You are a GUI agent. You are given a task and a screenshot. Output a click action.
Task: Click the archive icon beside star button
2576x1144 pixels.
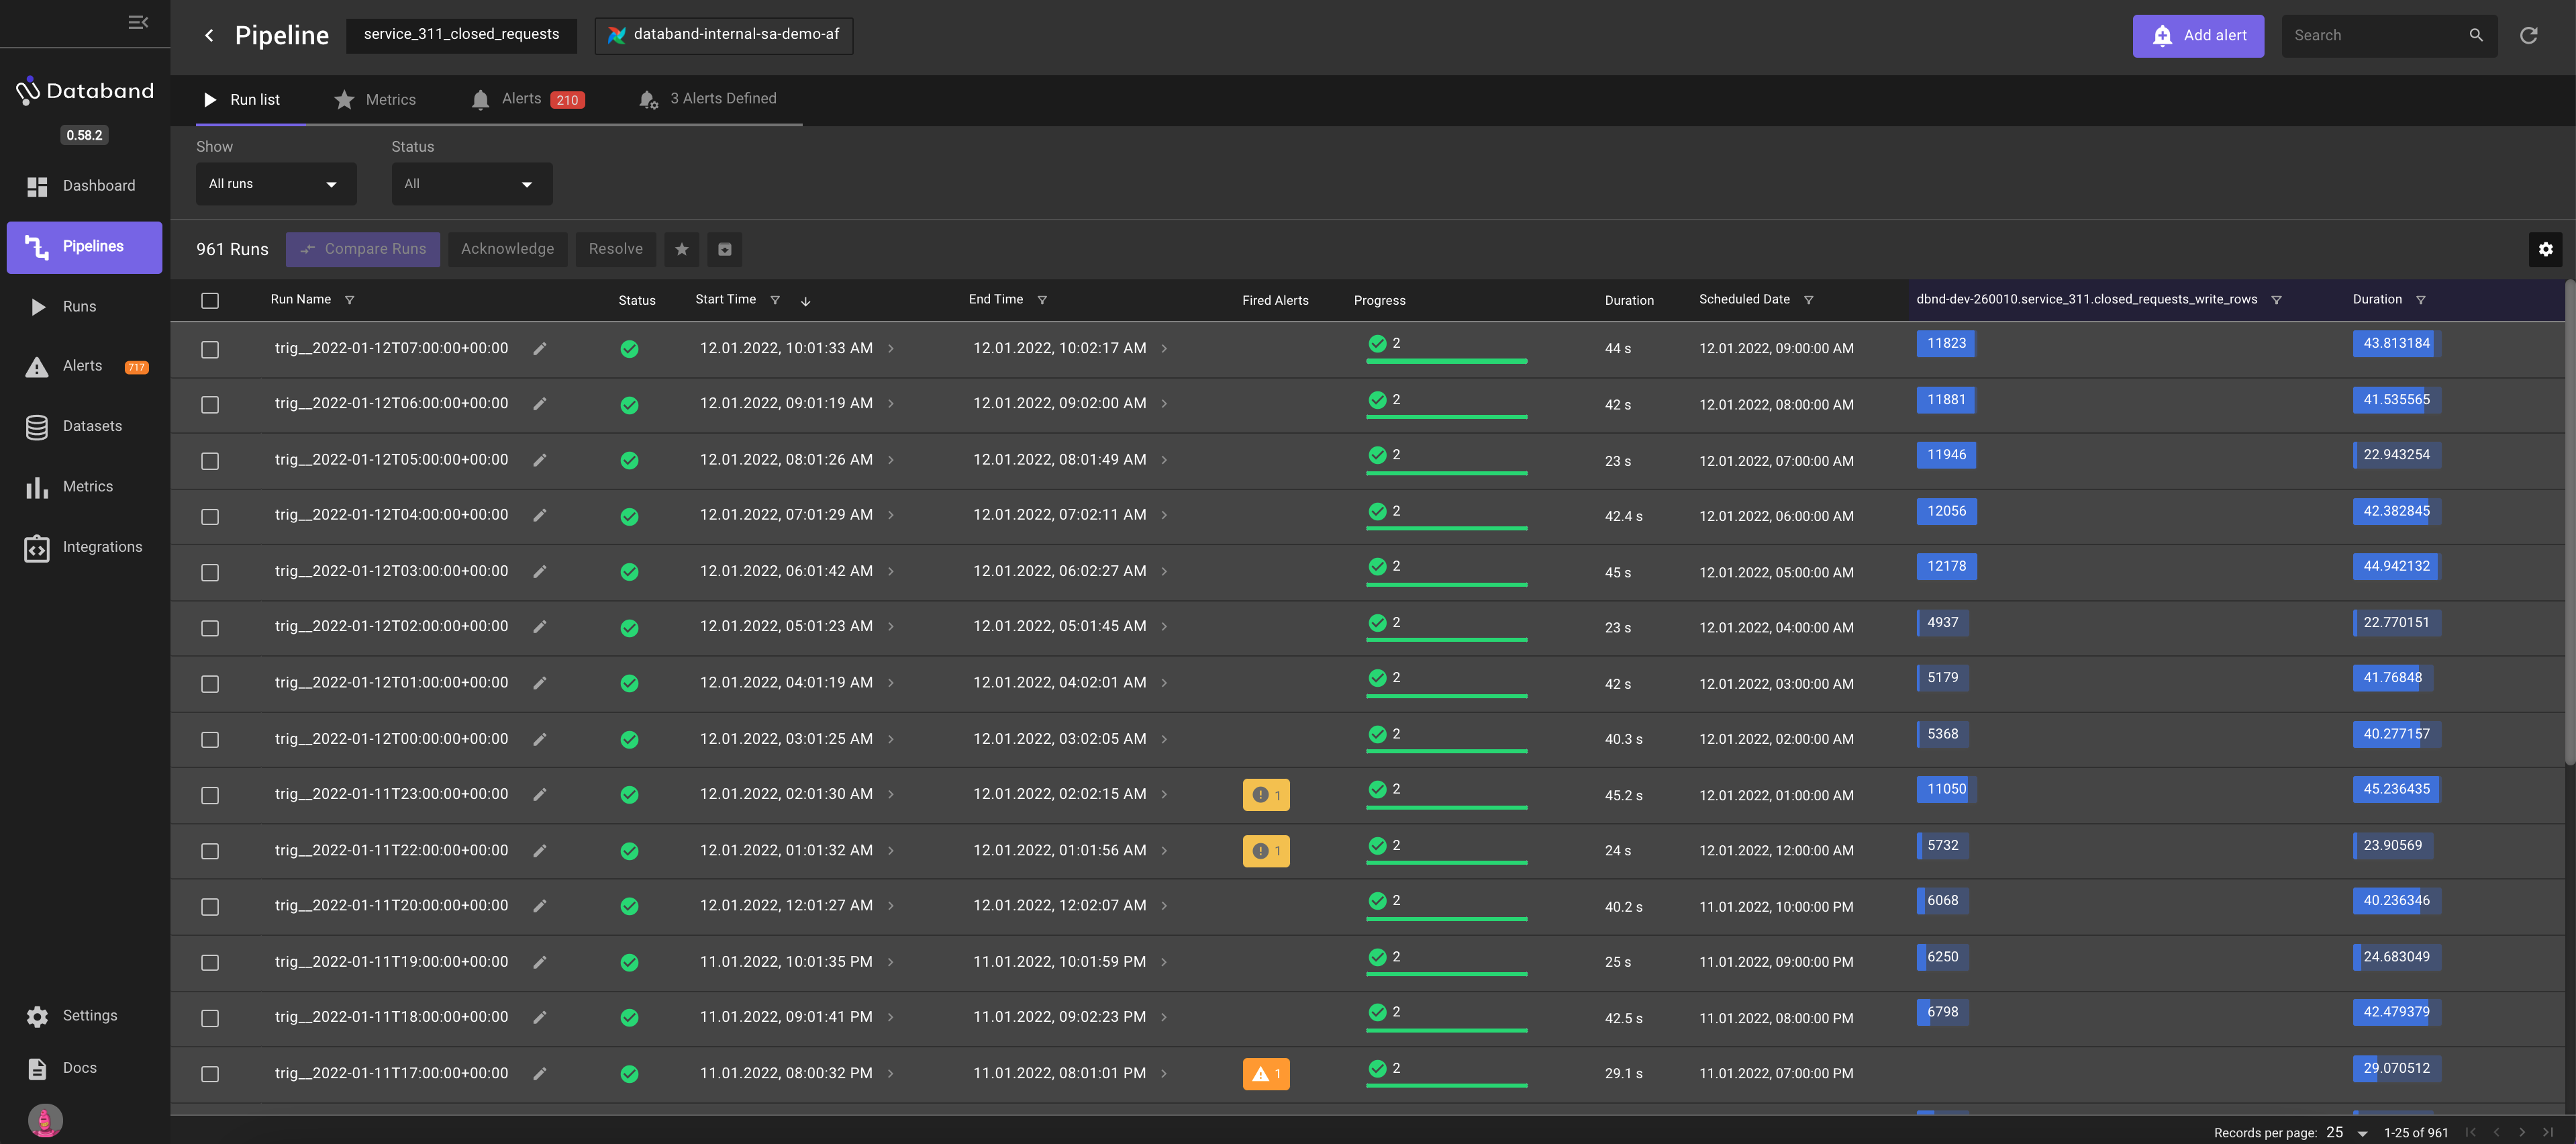click(x=724, y=249)
